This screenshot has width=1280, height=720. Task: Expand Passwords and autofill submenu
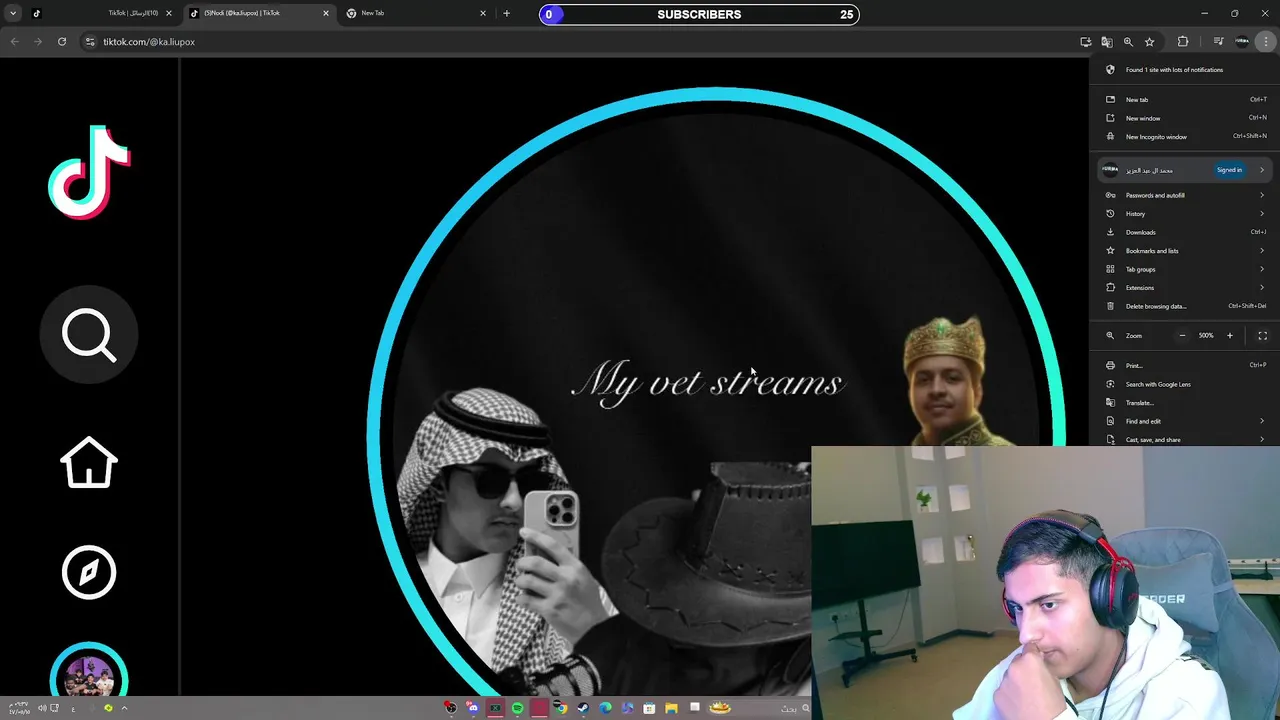(1185, 195)
